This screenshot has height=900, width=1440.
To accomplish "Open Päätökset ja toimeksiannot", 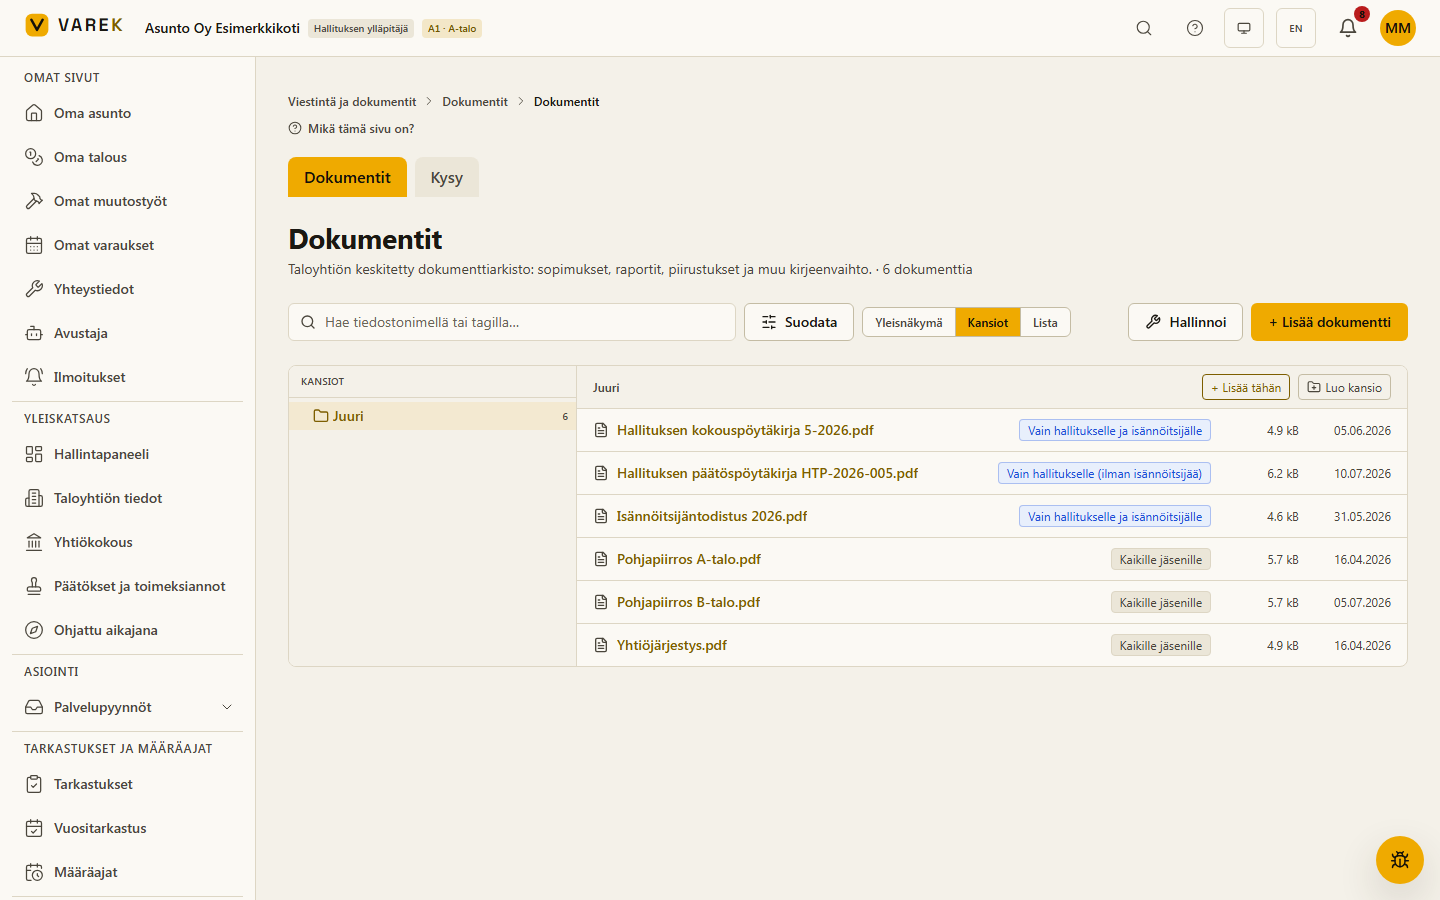I will 128,586.
